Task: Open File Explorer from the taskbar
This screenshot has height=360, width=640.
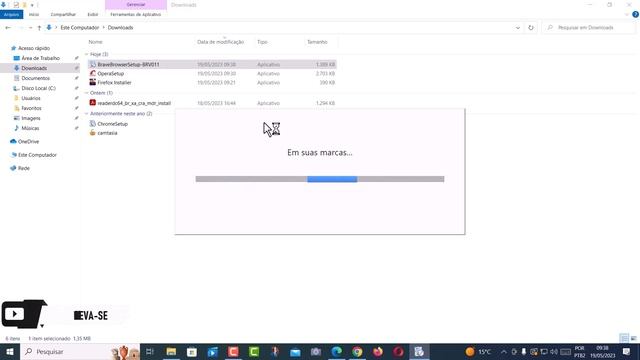Action: point(171,351)
